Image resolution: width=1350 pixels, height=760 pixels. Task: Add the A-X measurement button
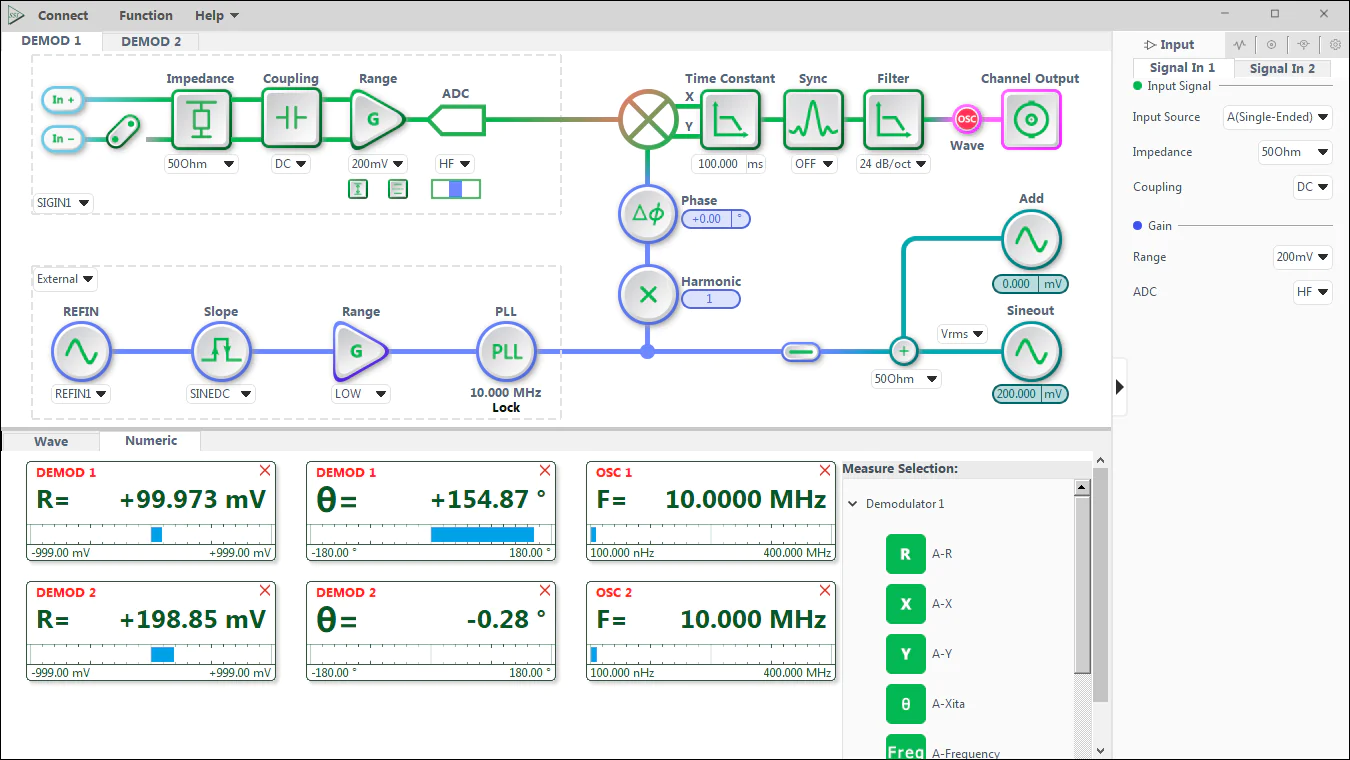click(905, 604)
